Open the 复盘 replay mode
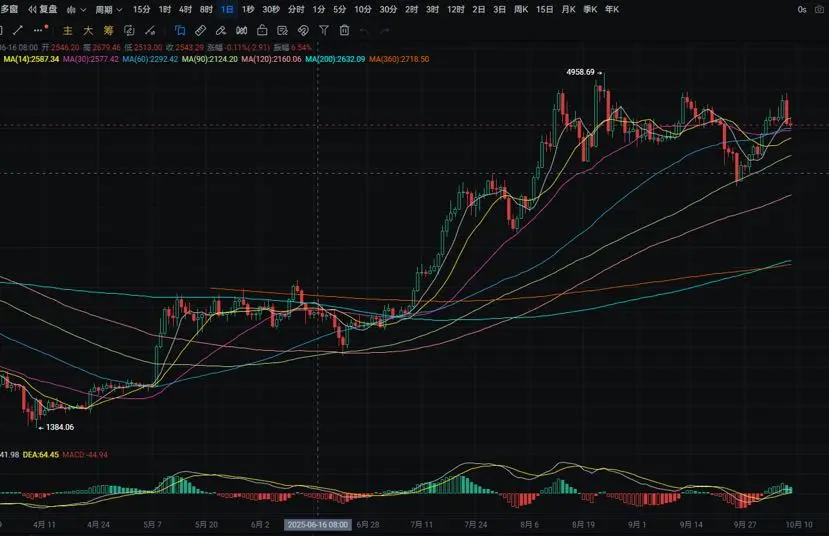The width and height of the screenshot is (829, 536). click(42, 10)
